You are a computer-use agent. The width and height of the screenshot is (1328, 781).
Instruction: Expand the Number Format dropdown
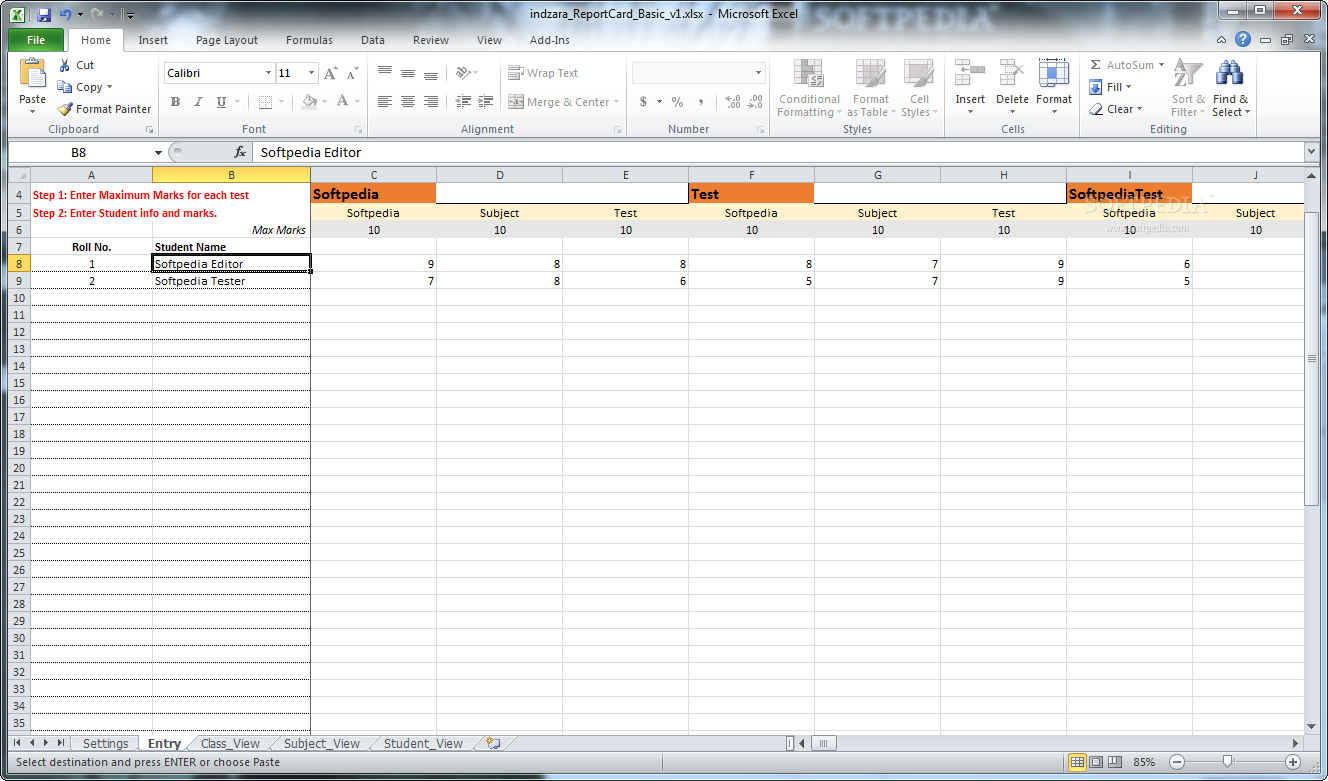[x=758, y=73]
